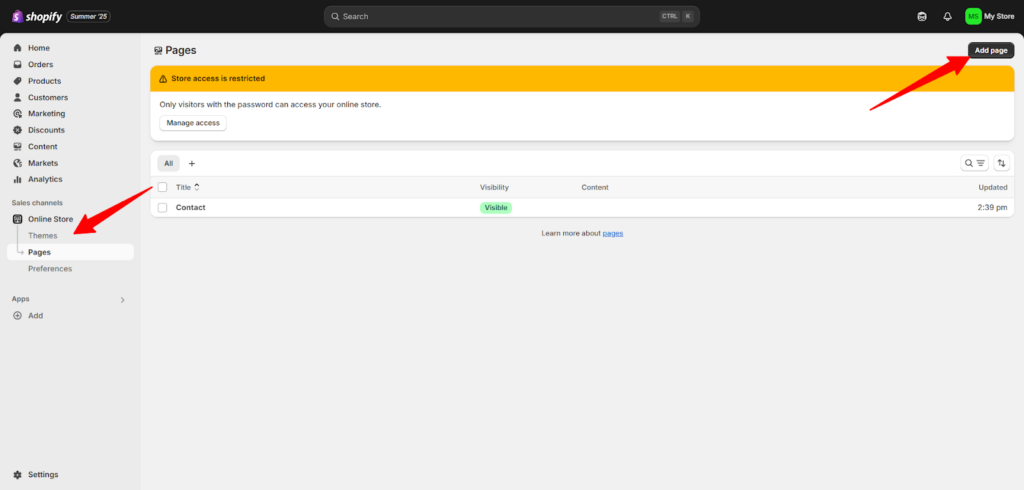Click the plus icon to add view
Screen dimensions: 1024x490
pos(192,163)
